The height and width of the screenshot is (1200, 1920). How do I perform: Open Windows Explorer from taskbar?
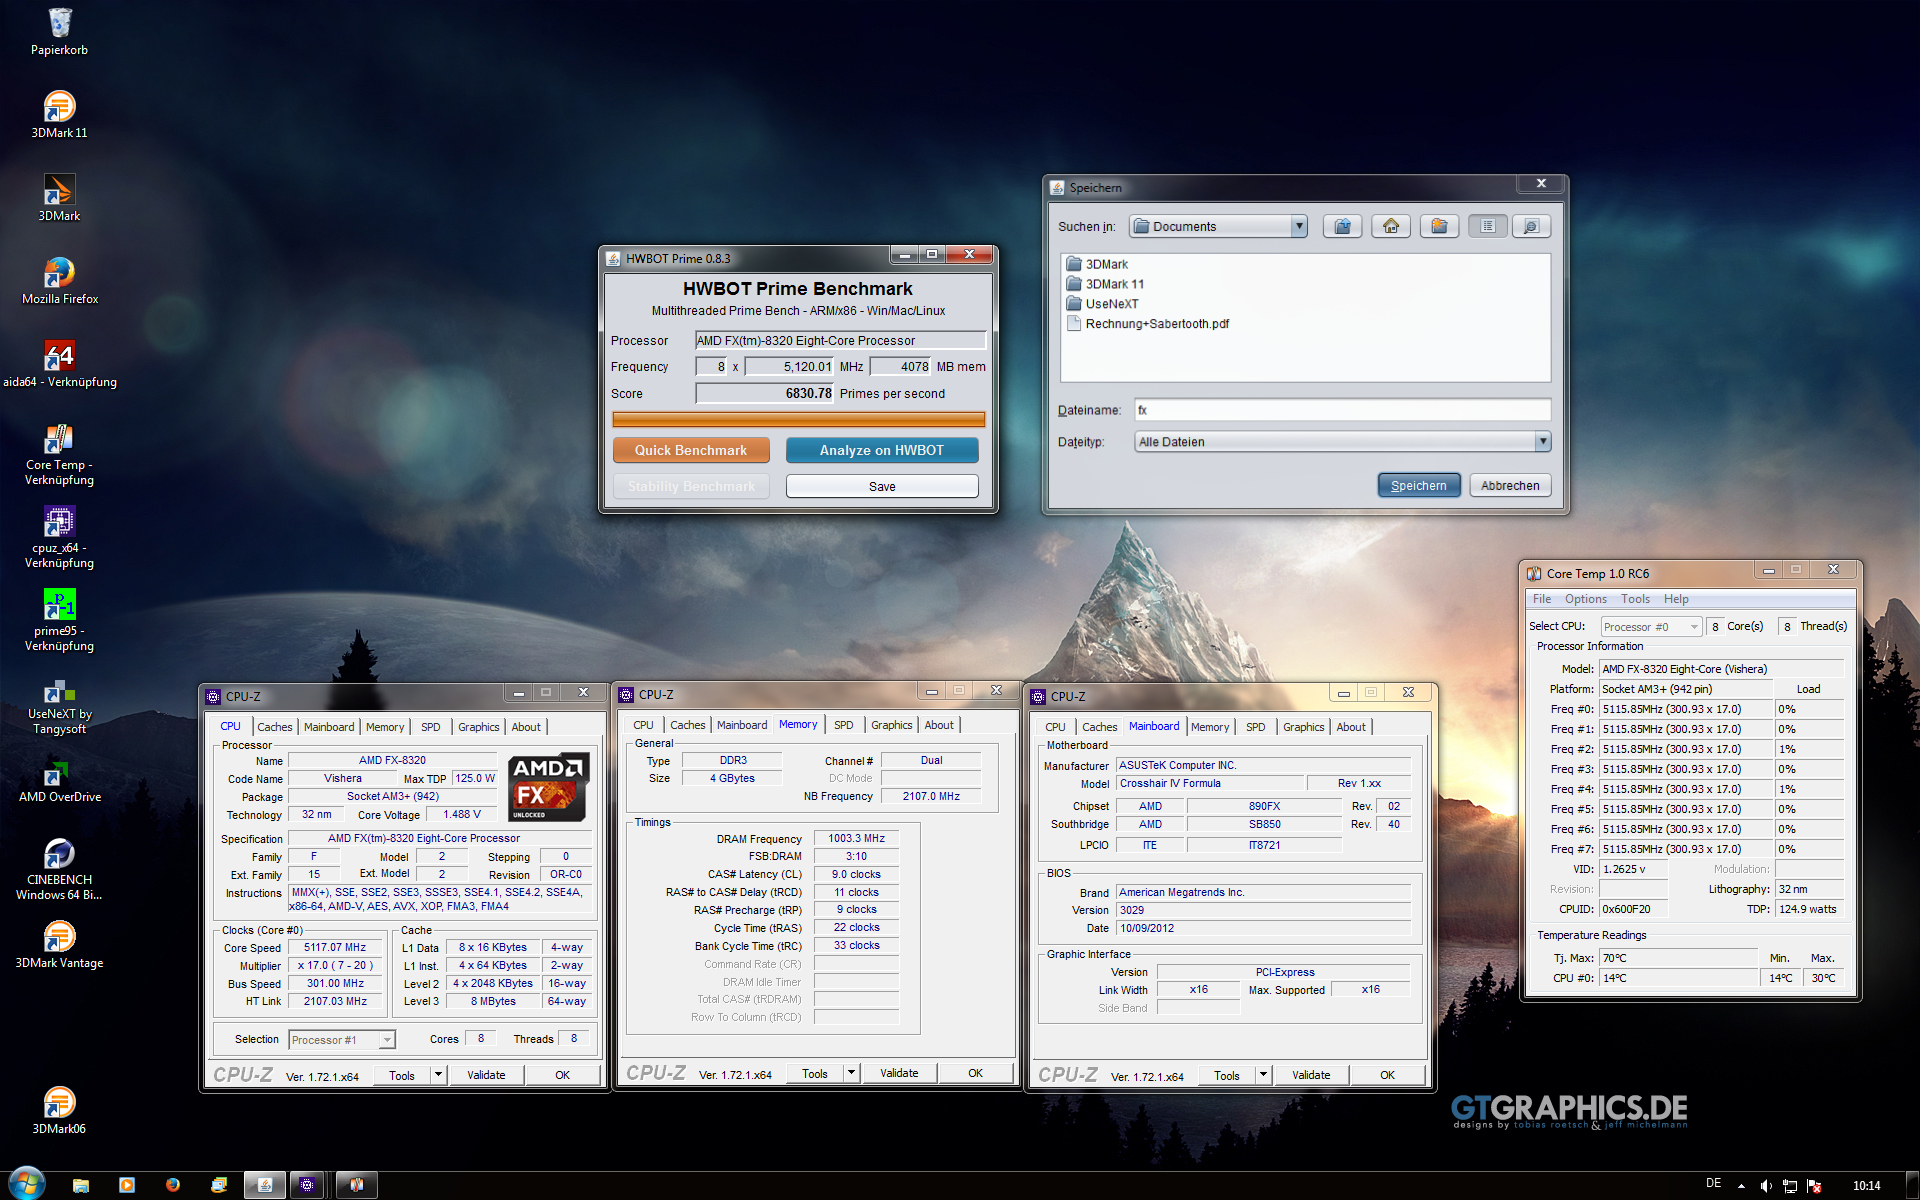tap(81, 1185)
